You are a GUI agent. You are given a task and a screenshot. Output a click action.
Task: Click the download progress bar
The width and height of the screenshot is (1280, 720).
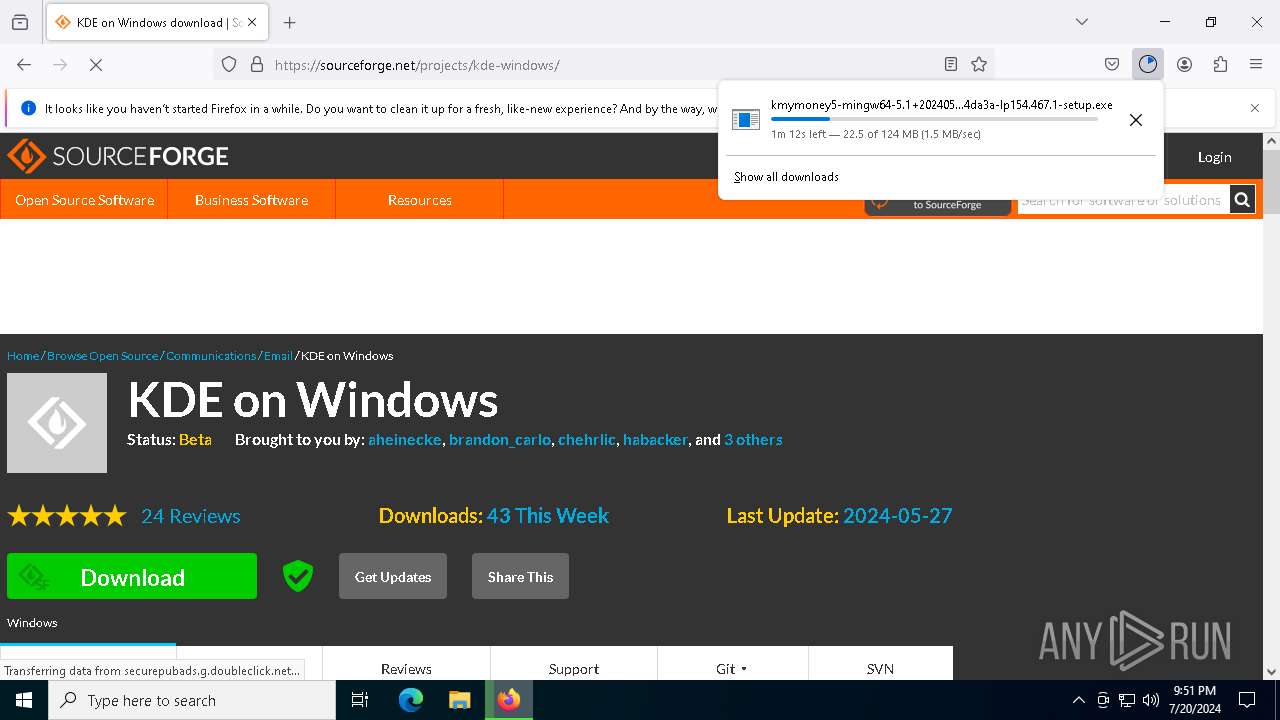click(934, 119)
